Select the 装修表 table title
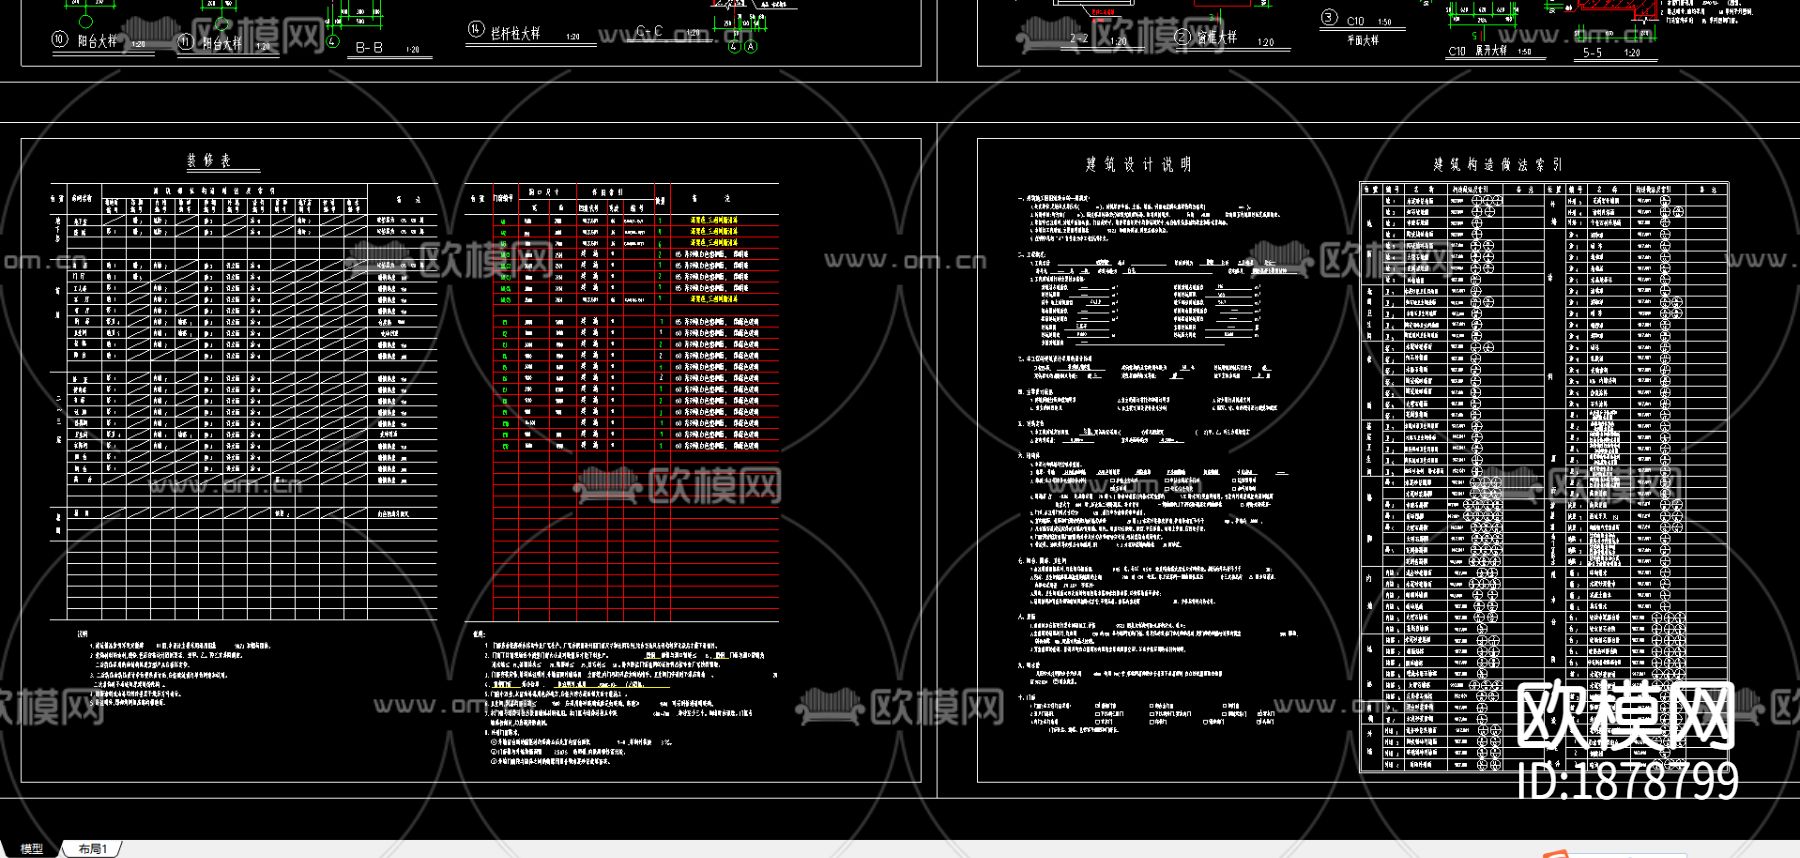Viewport: 1800px width, 858px height. 209,160
